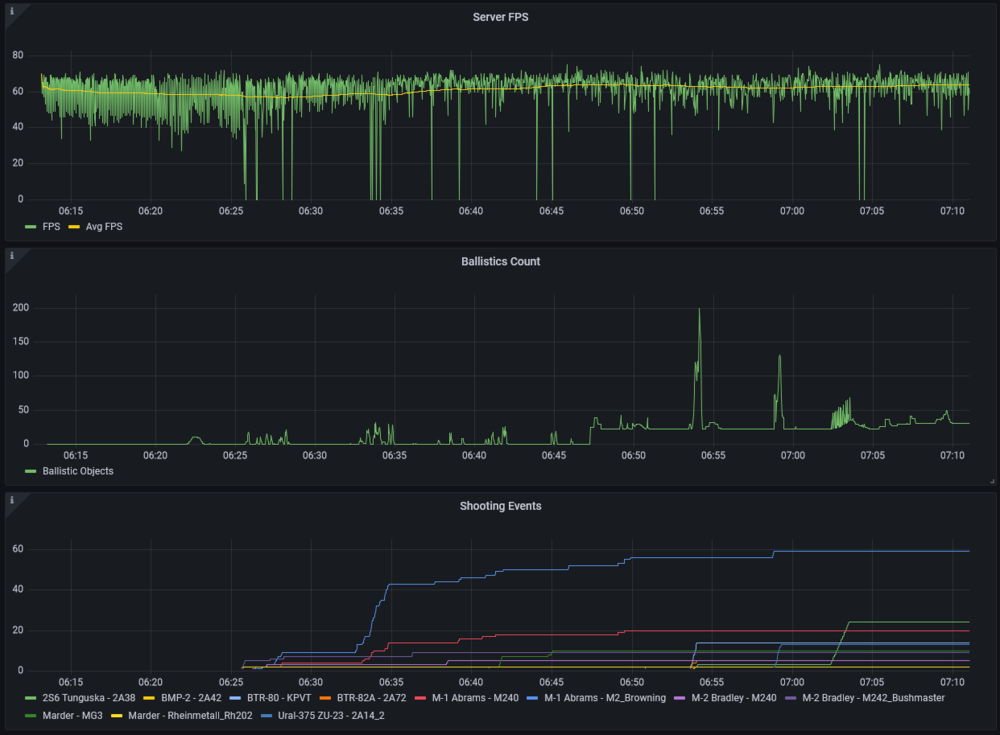Open the Ballistics Count panel title menu

point(500,262)
